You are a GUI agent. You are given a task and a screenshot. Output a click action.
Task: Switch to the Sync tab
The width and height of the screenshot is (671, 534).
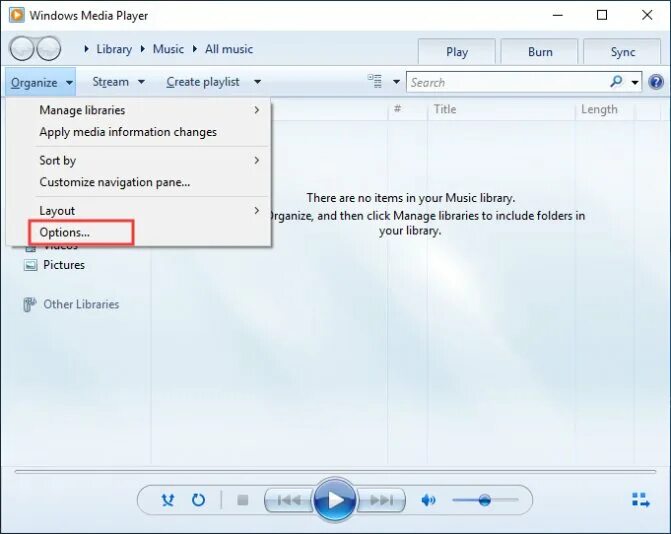pos(622,52)
